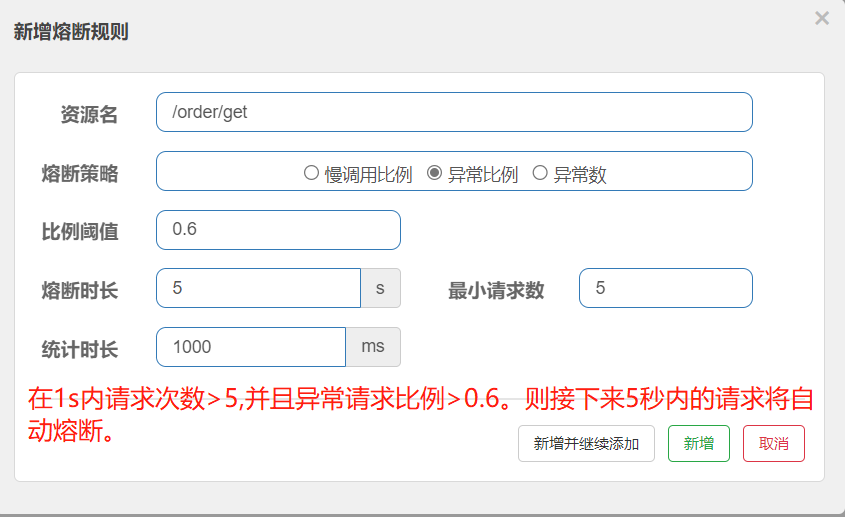Focus the 最小请求数 input field

pos(665,288)
